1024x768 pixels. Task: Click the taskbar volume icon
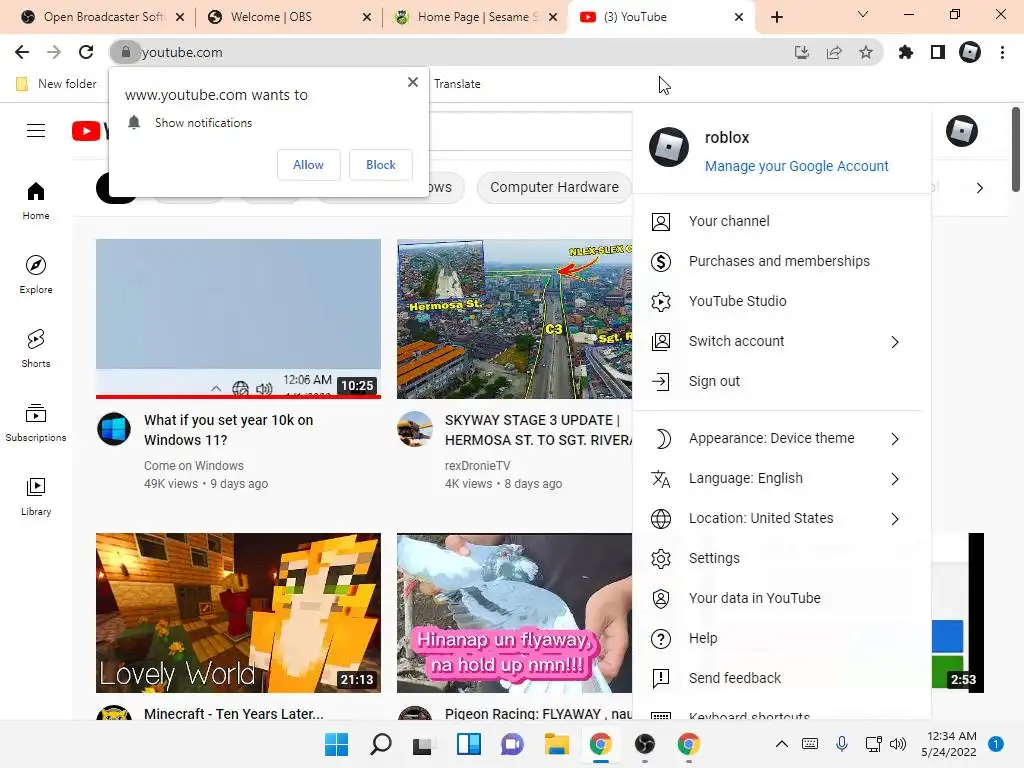click(x=898, y=744)
